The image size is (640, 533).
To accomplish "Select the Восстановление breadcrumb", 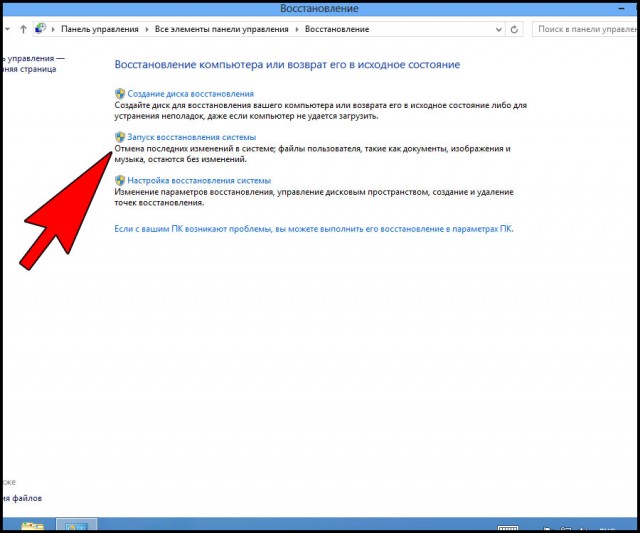I will [x=337, y=29].
